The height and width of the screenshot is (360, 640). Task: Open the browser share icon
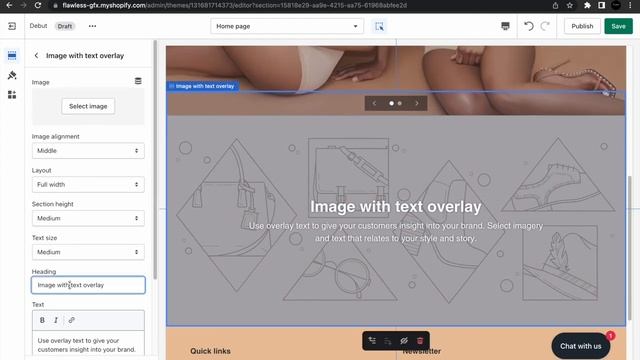pyautogui.click(x=556, y=5)
